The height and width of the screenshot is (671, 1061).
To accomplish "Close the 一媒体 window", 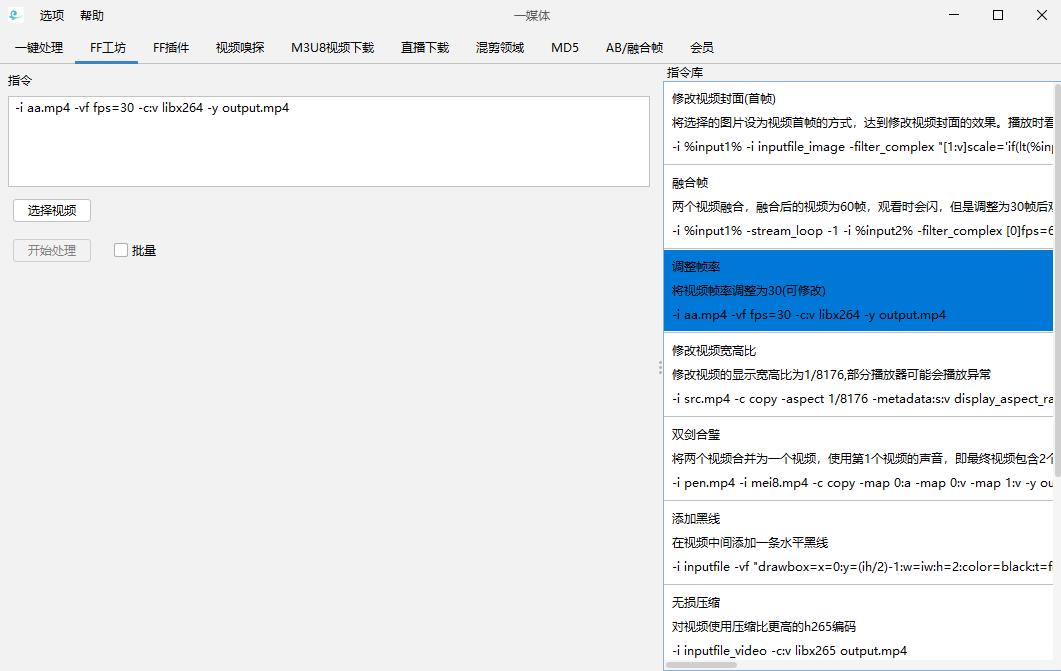I will (x=1041, y=15).
